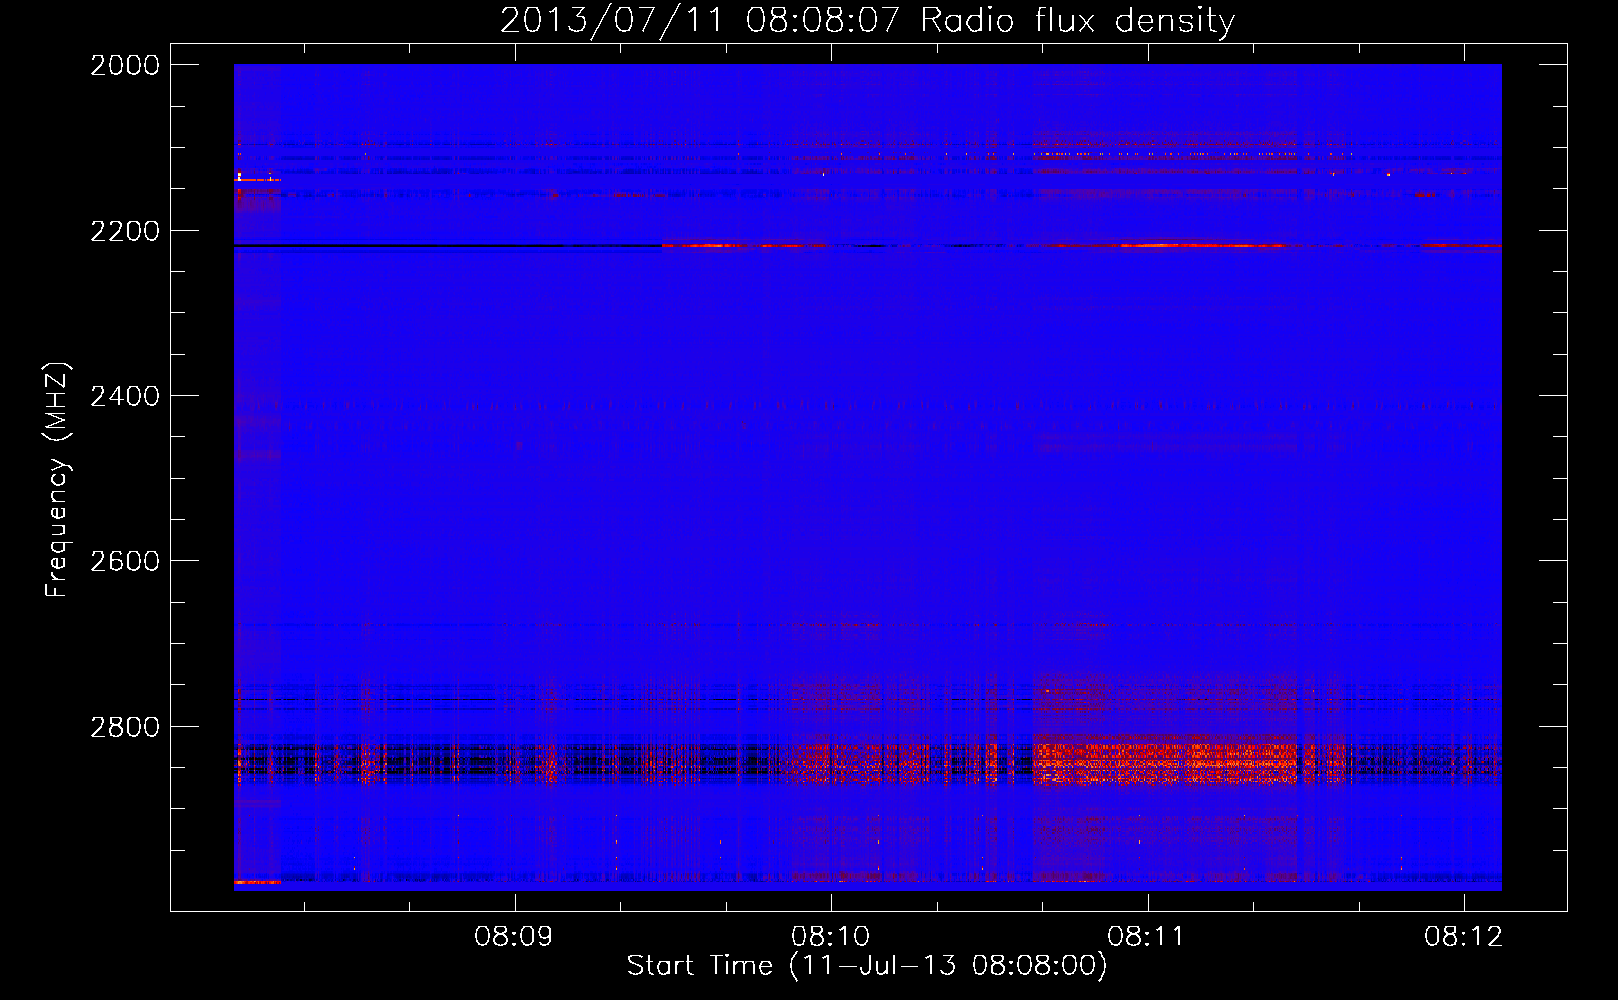Image resolution: width=1618 pixels, height=1000 pixels.
Task: Click the 08:10 time tick label
Action: pos(831,937)
